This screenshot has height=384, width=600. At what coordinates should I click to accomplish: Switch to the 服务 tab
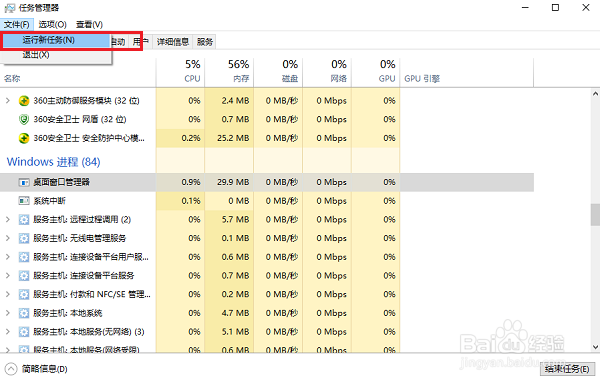(205, 42)
